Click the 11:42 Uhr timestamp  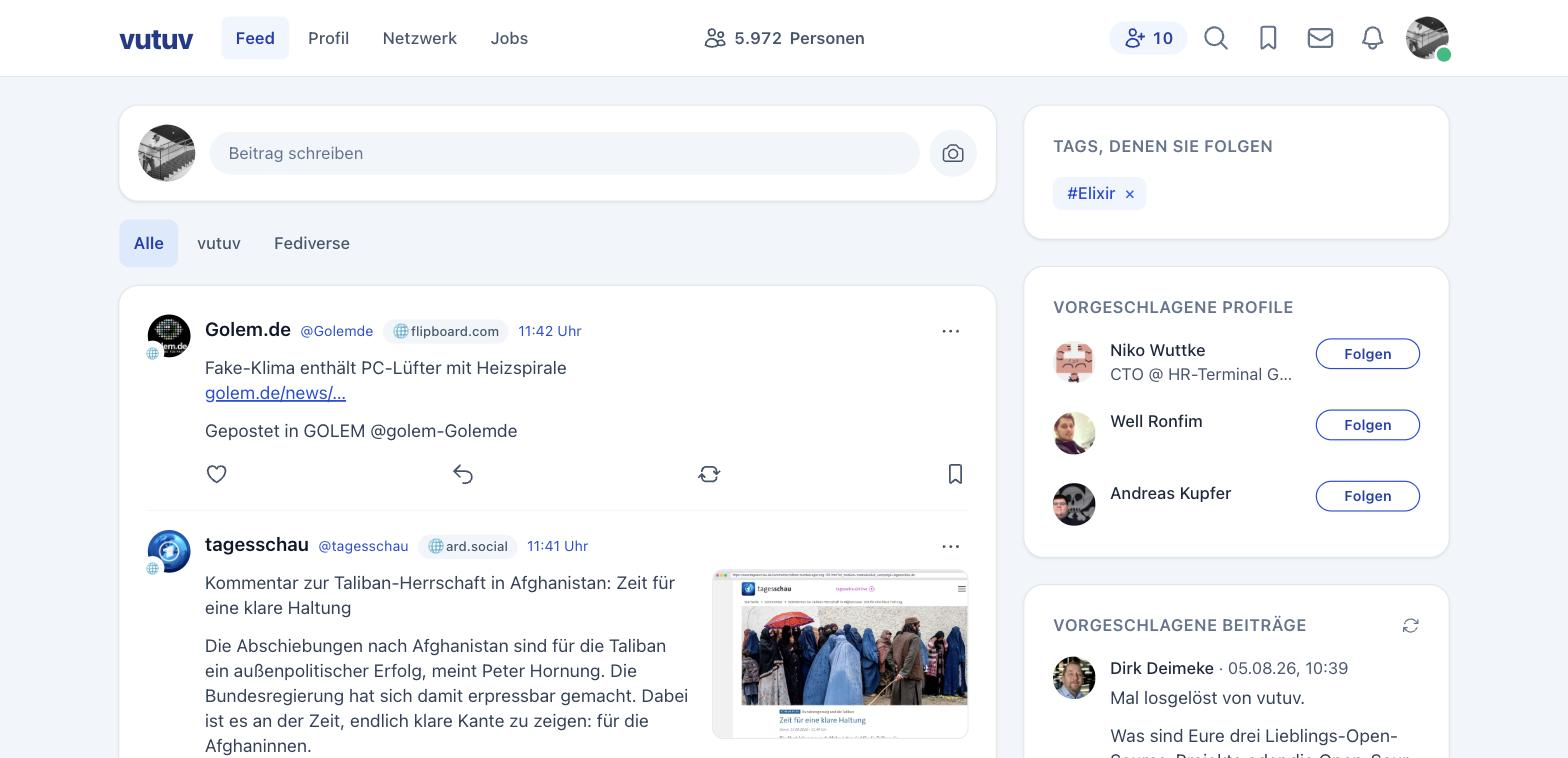(x=550, y=331)
